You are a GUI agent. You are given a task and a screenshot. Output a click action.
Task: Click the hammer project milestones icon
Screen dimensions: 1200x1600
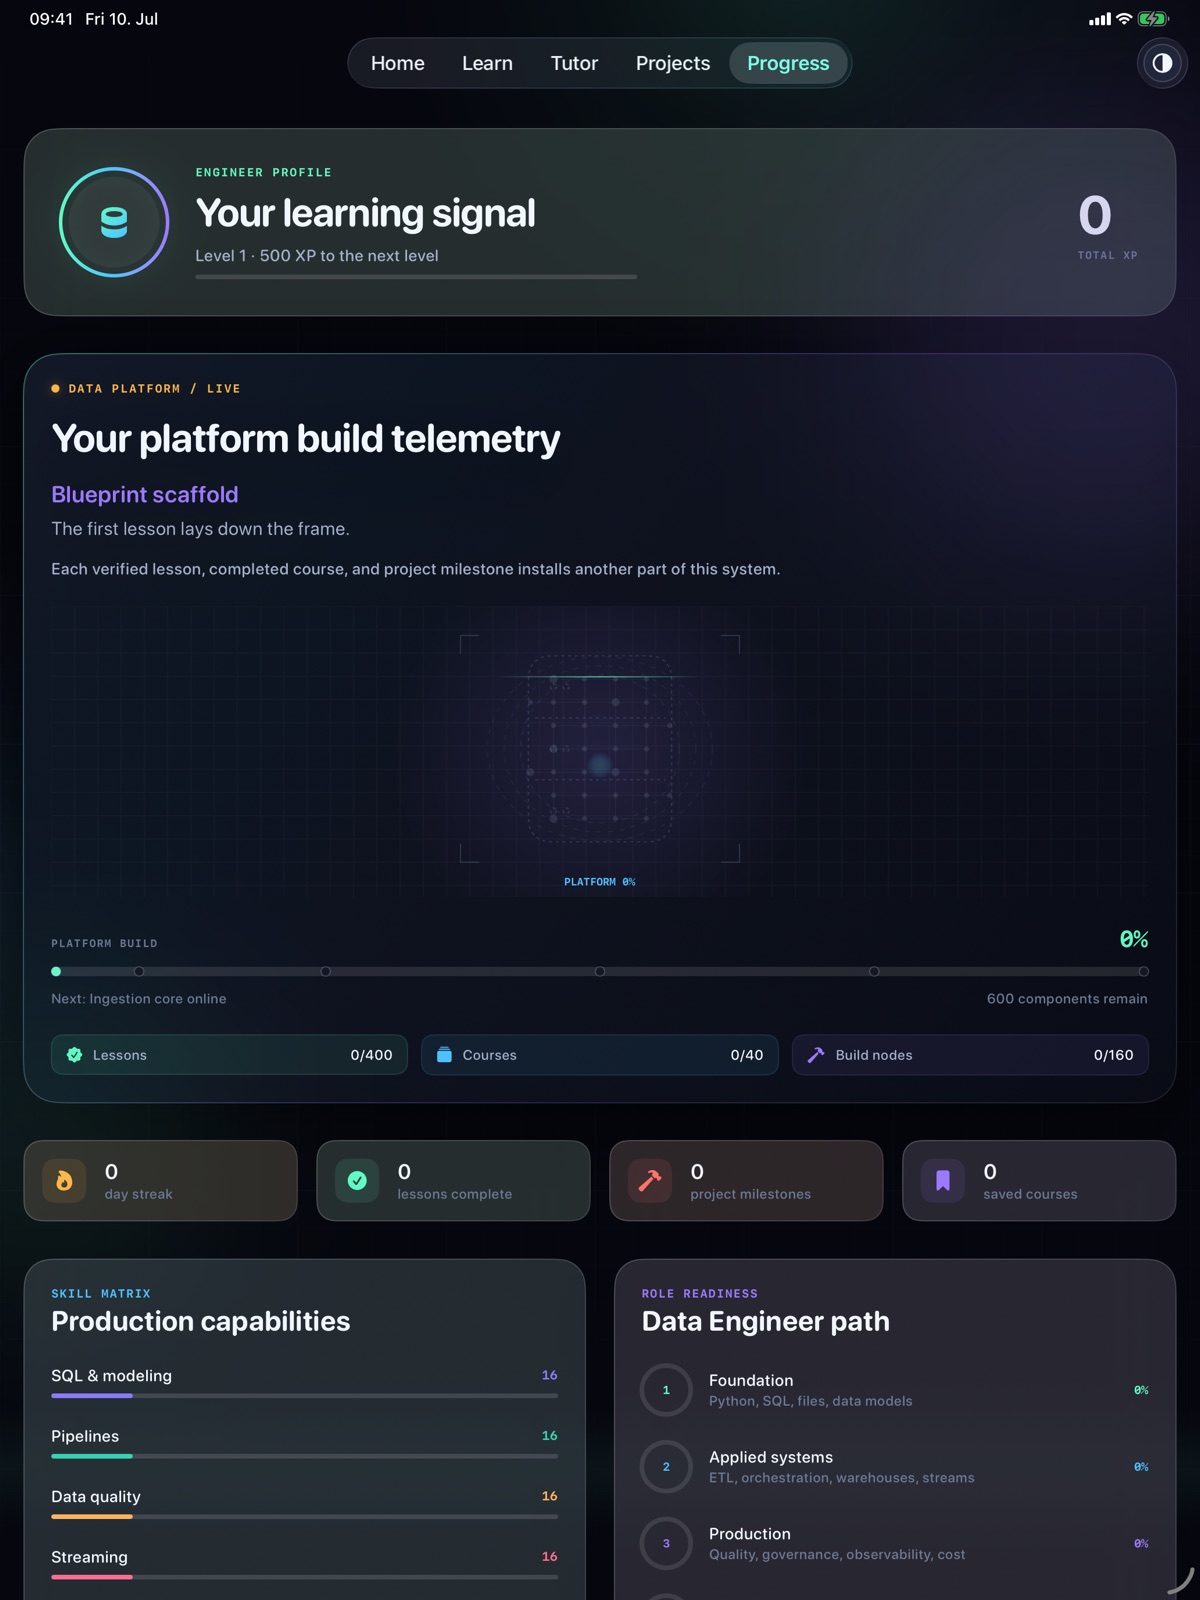click(650, 1181)
